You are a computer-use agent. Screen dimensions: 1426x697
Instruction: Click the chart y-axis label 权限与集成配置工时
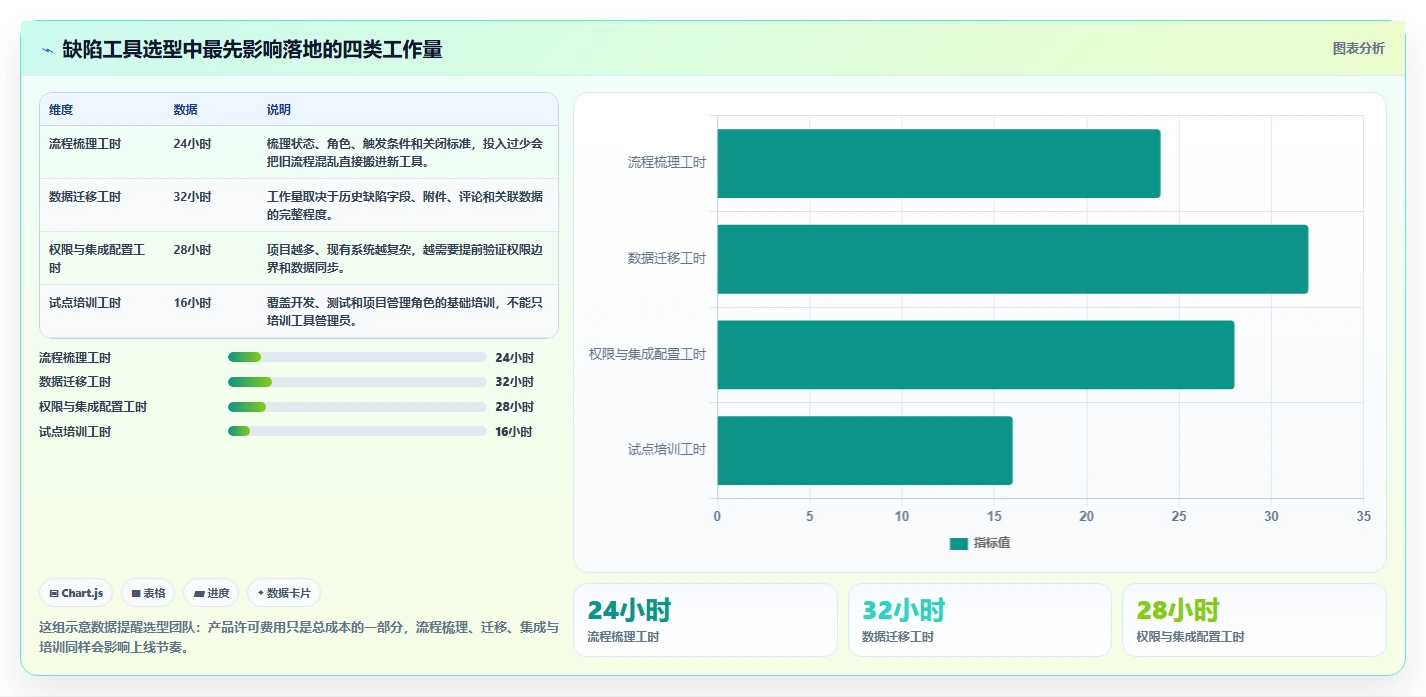point(648,354)
